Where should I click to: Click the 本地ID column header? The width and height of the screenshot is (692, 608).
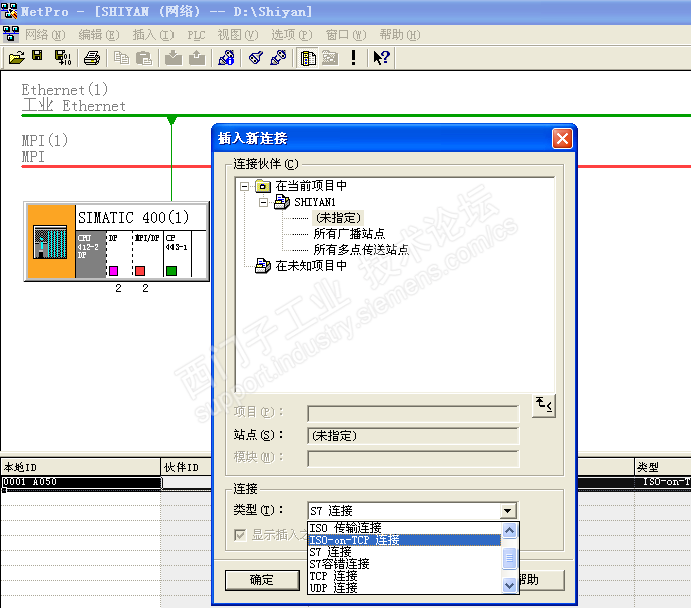click(80, 467)
